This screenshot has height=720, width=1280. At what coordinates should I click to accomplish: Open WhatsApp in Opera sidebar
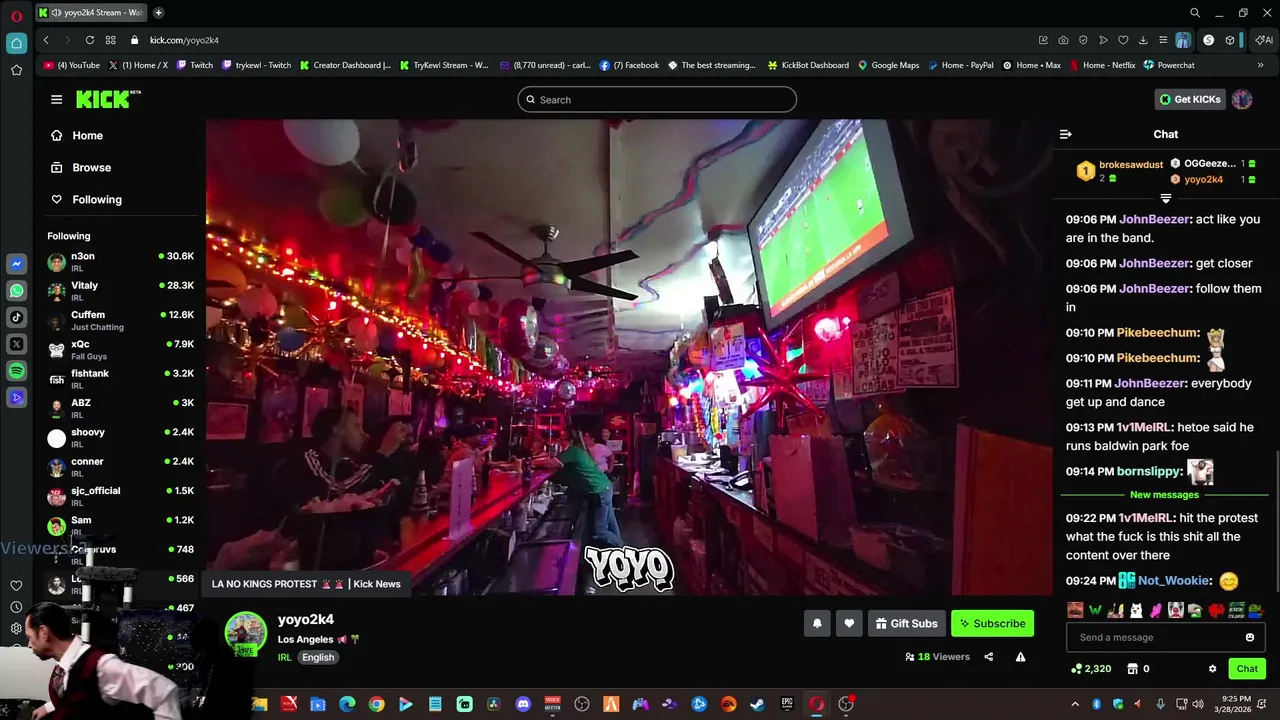pyautogui.click(x=16, y=291)
